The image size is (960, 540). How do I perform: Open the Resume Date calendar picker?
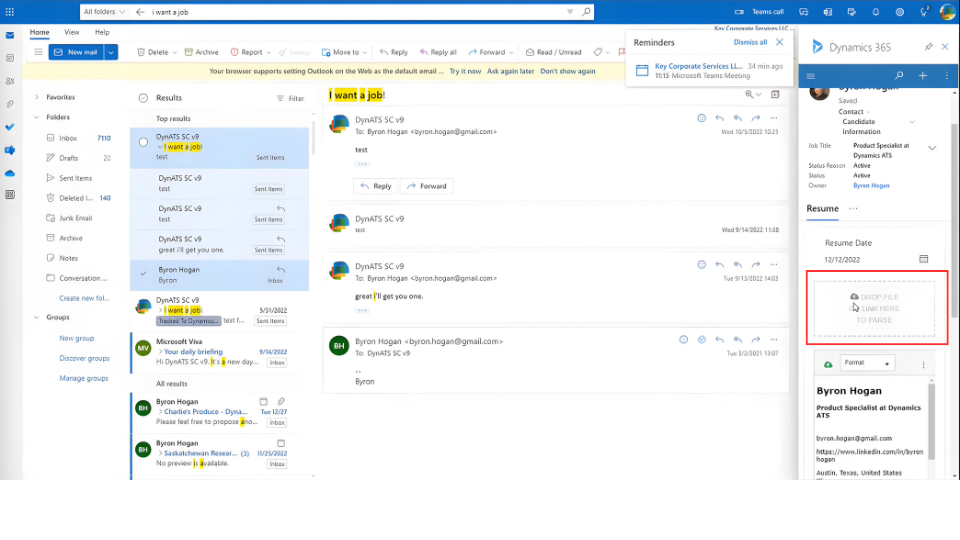[923, 259]
